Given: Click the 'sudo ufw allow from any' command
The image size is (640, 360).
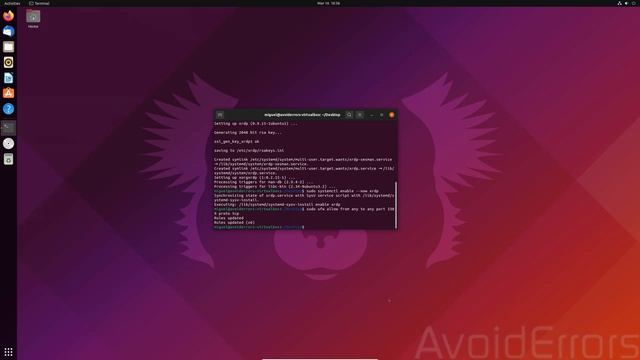Looking at the screenshot, I should [x=350, y=209].
